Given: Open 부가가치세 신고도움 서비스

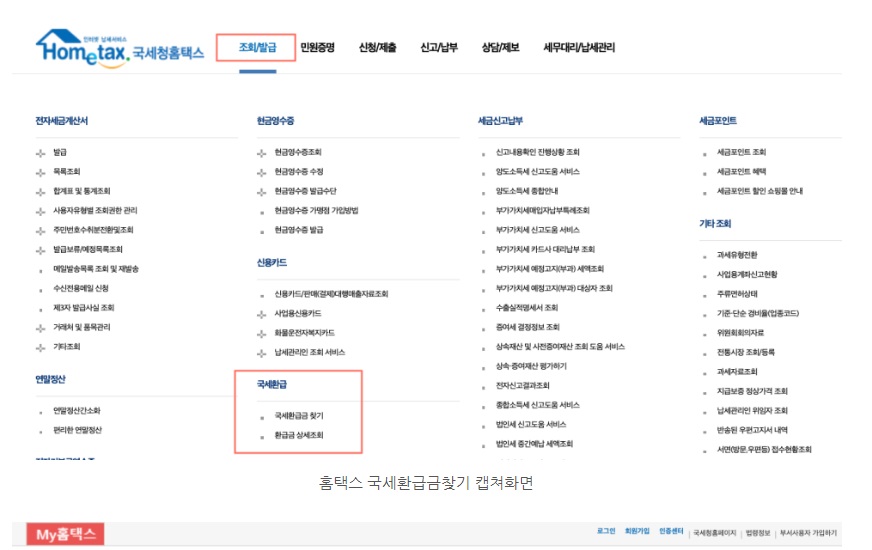Looking at the screenshot, I should [538, 230].
